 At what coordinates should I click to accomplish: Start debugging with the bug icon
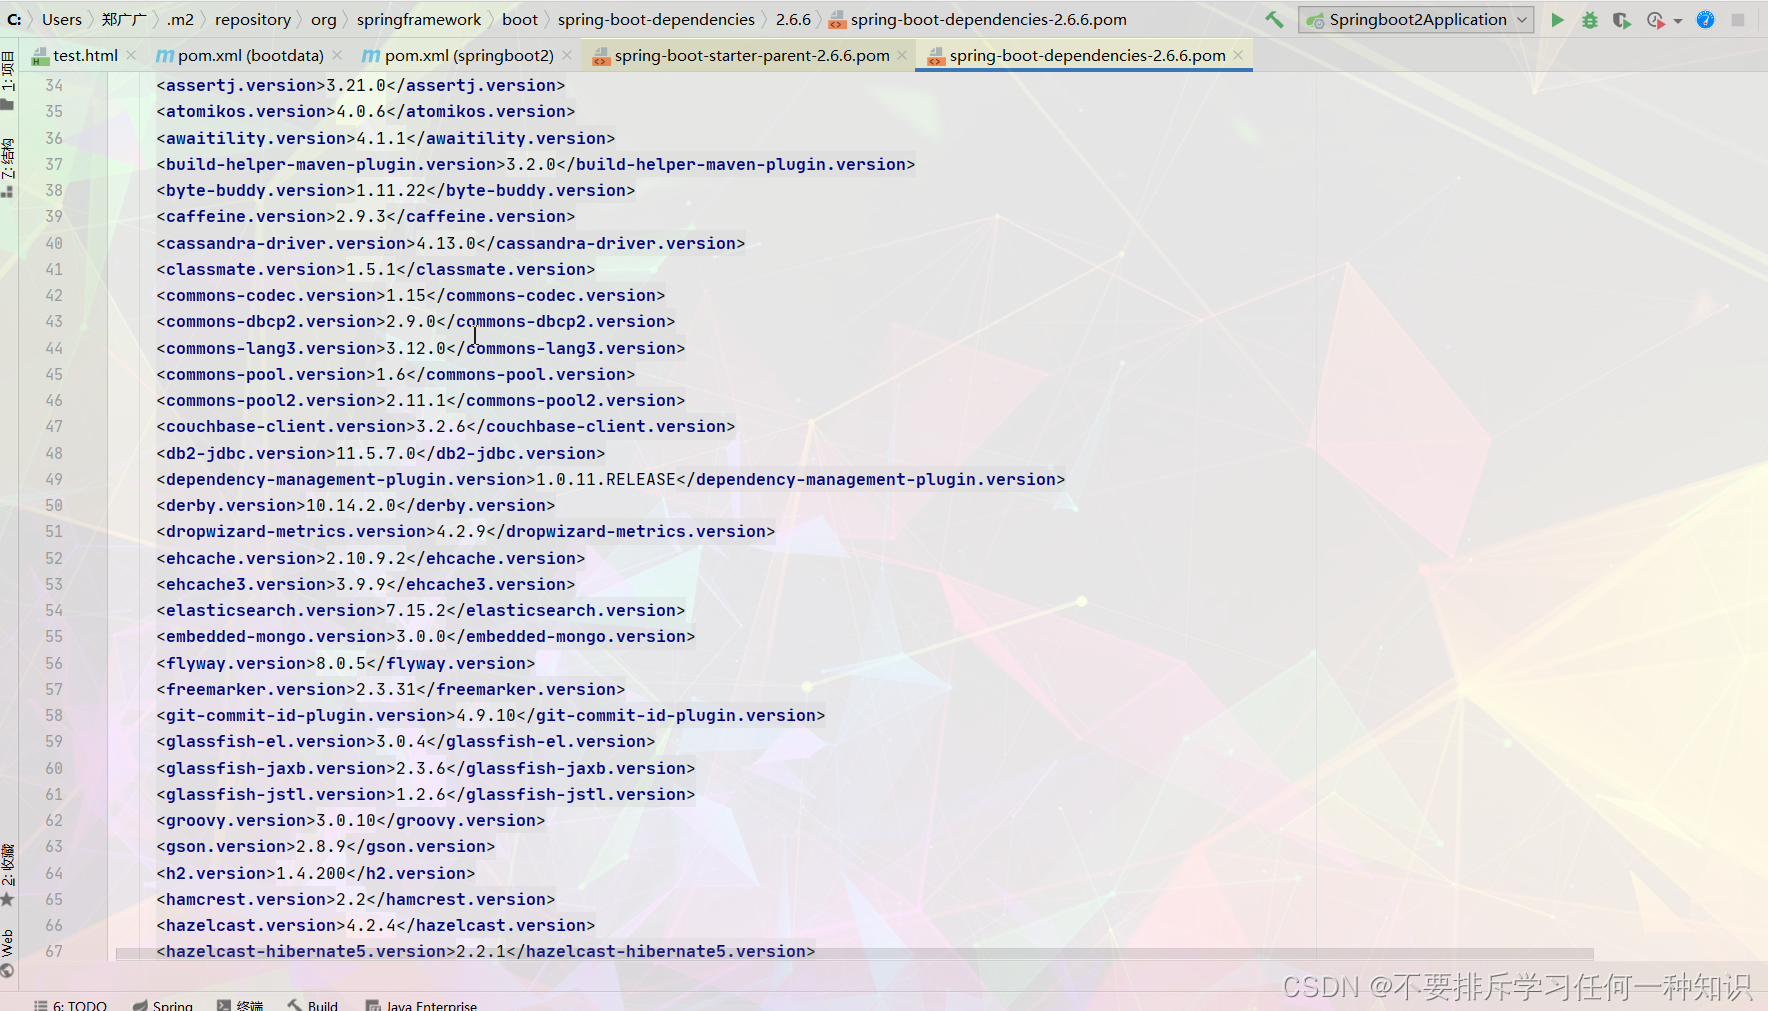tap(1589, 19)
